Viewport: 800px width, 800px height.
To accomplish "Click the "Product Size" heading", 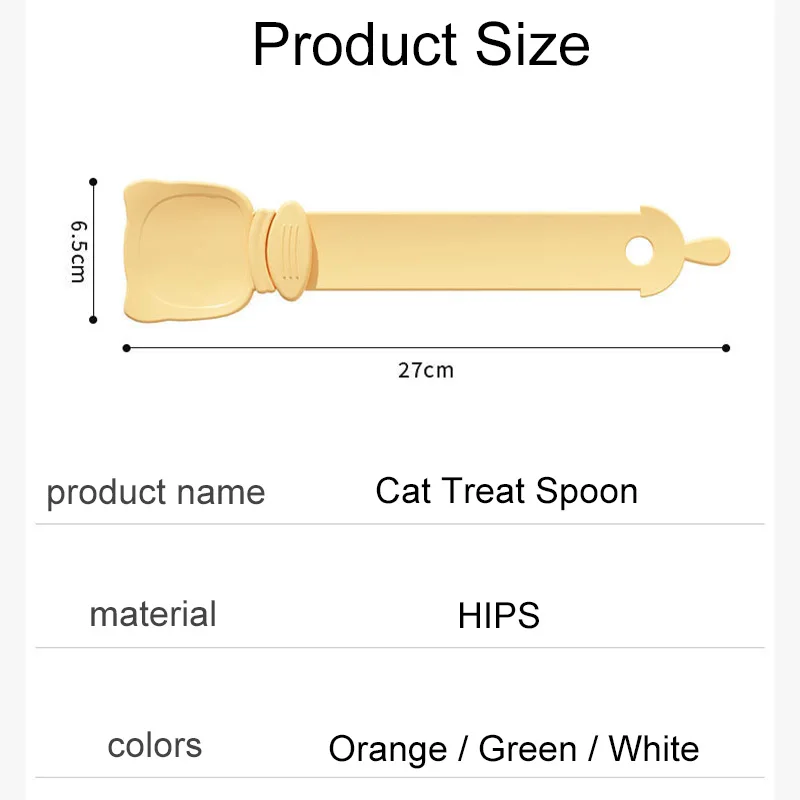I will click(x=421, y=46).
